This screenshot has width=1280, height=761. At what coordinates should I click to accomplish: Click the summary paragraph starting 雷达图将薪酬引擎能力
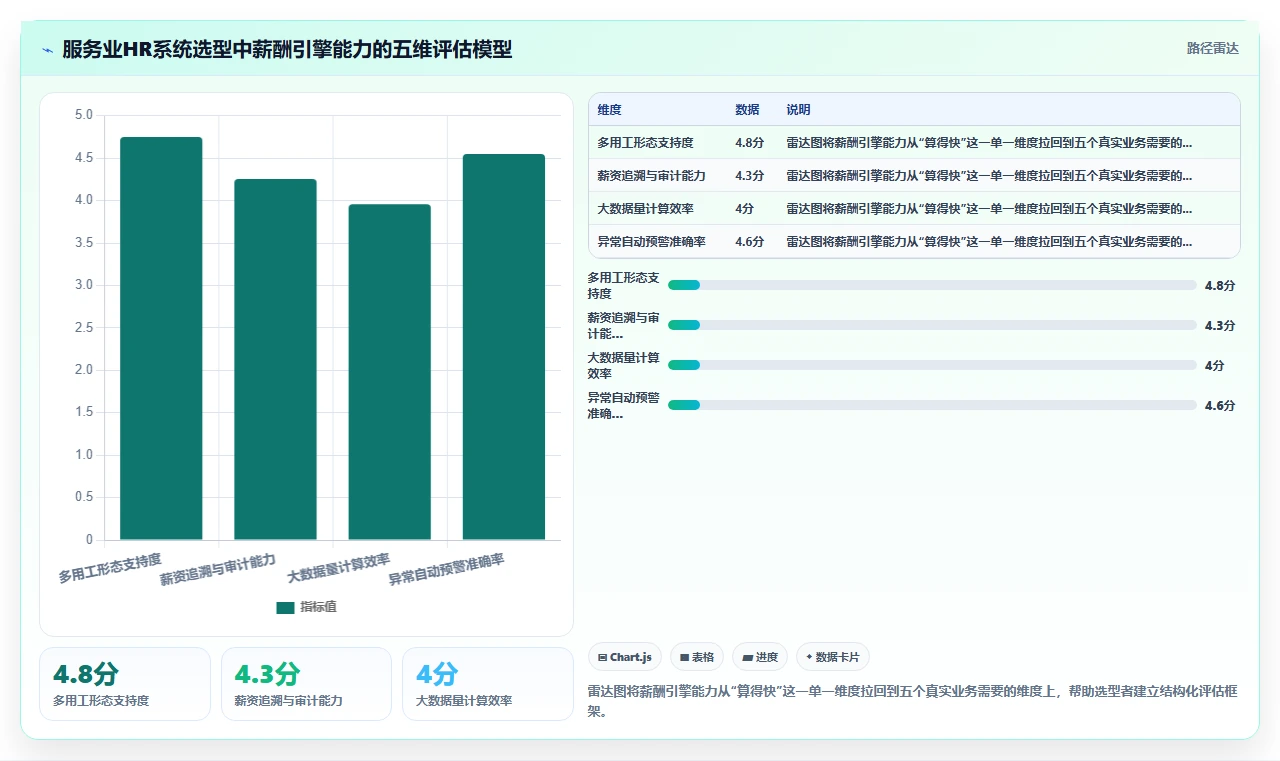point(913,702)
